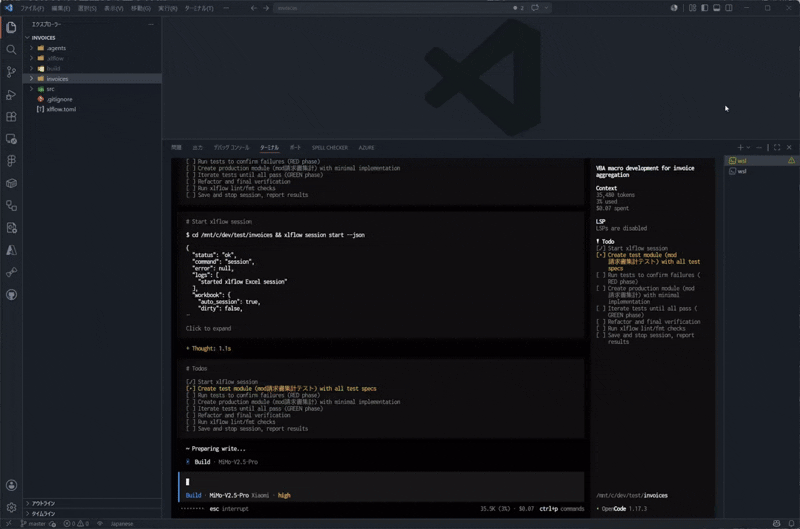Switch to the デバッグ コンソール tab

coord(231,147)
